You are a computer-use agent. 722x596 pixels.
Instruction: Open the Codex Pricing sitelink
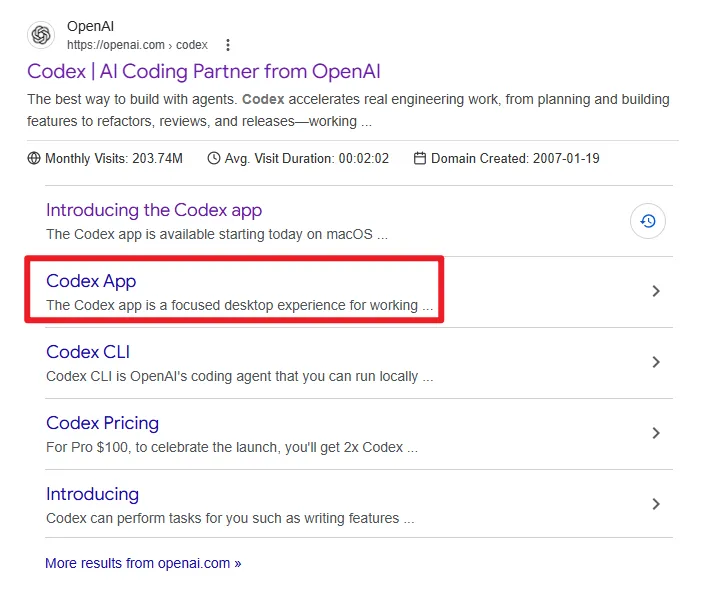102,423
